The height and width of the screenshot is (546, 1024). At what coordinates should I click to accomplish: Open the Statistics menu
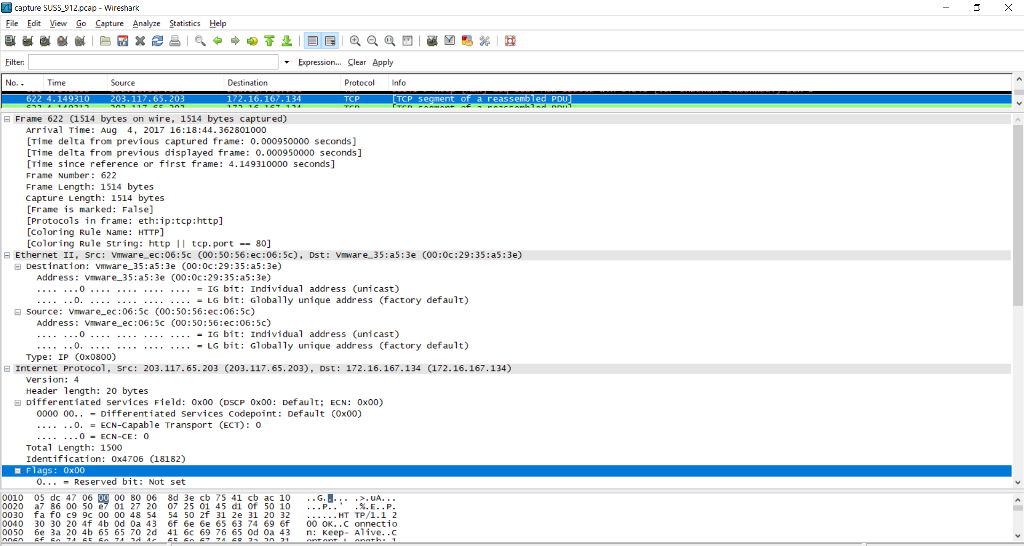point(185,24)
